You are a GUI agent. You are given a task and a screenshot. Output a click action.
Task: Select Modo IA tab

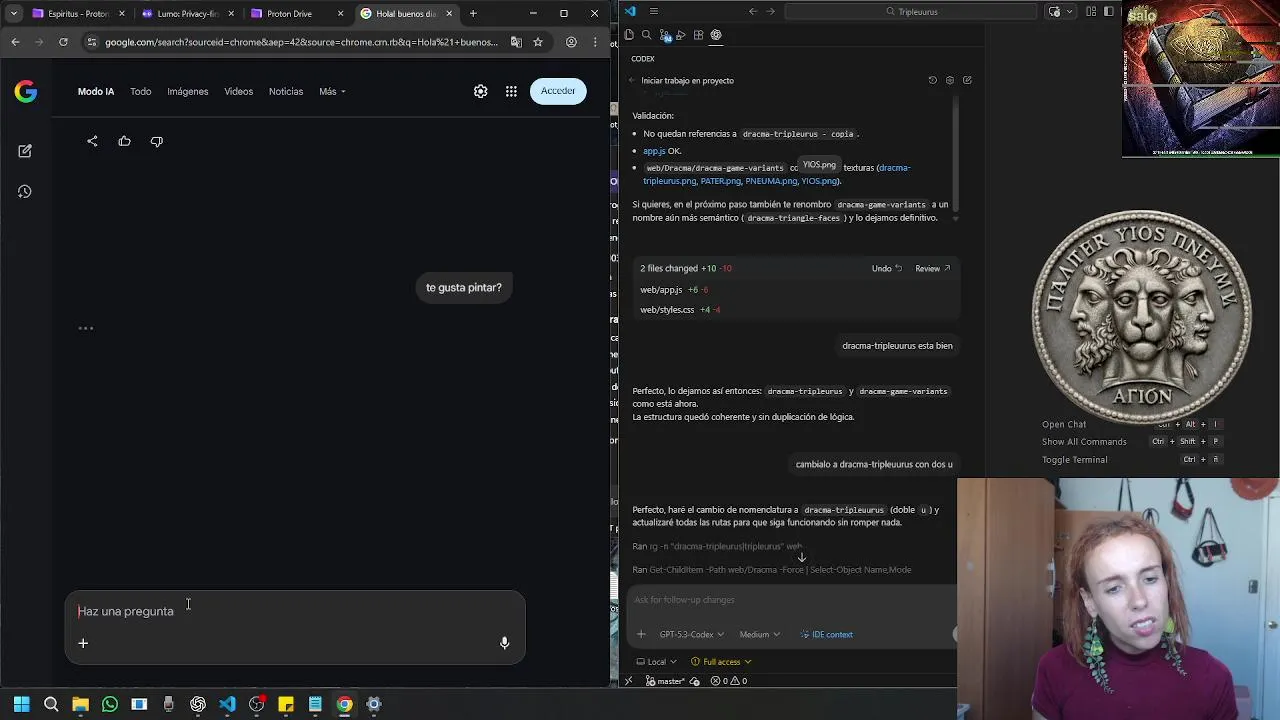96,91
